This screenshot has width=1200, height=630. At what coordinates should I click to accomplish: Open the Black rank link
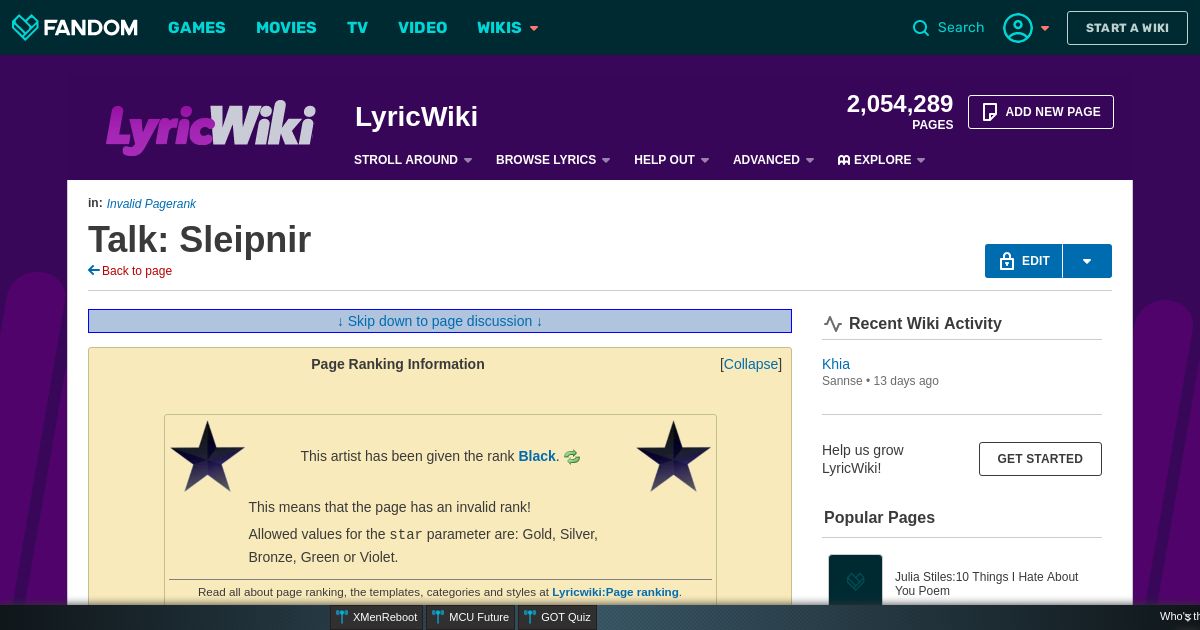coord(537,456)
